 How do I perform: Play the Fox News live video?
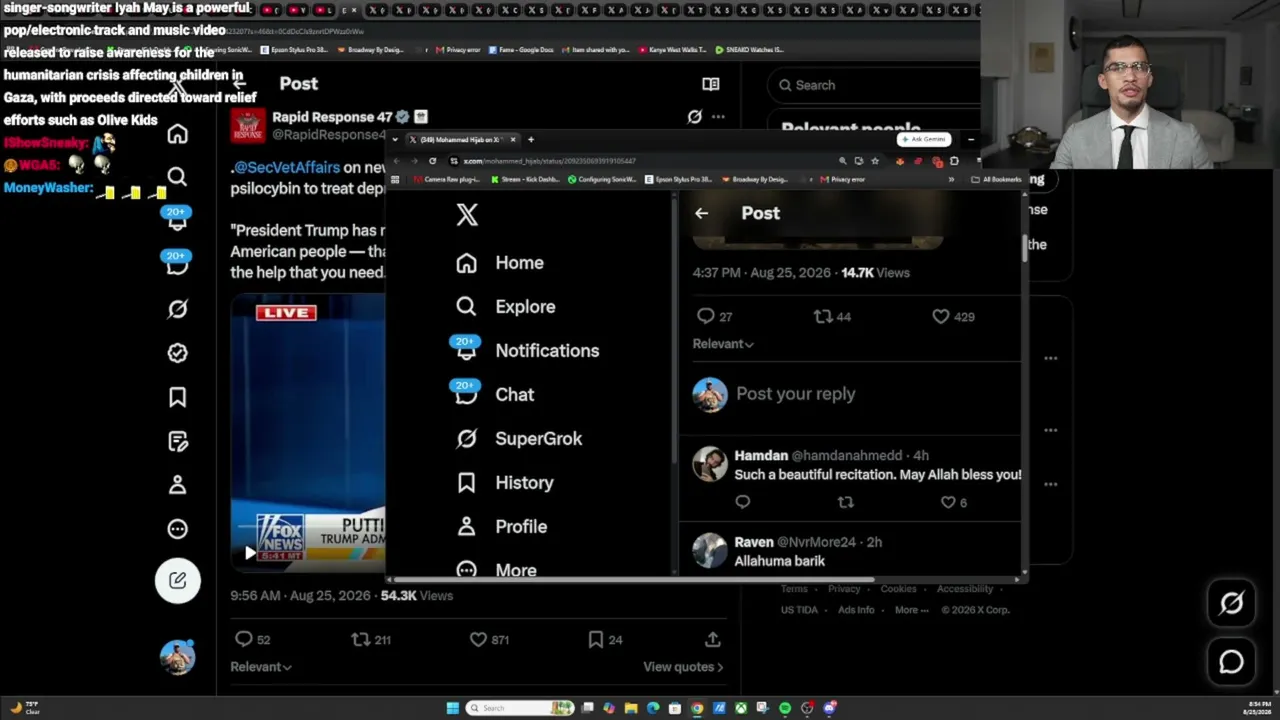coord(250,552)
